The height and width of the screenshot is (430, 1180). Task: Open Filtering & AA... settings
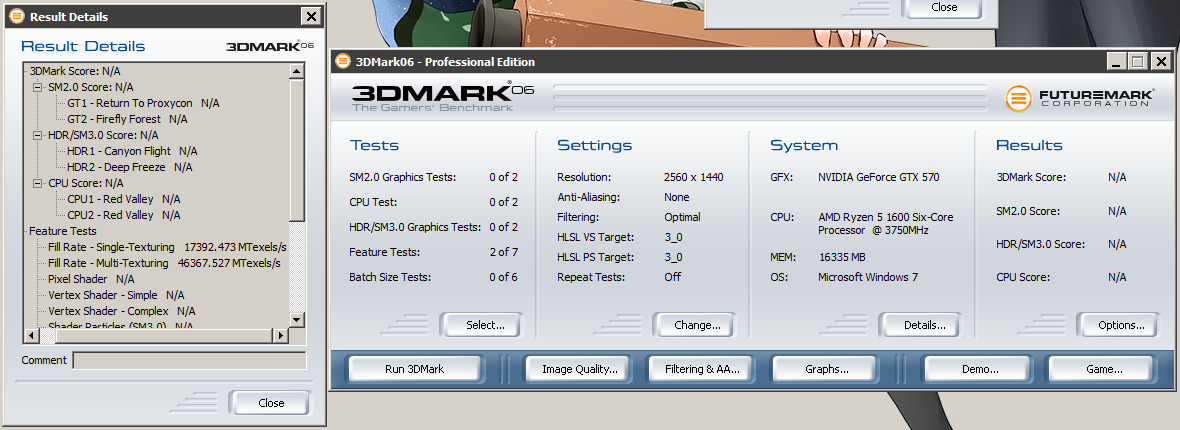point(702,369)
